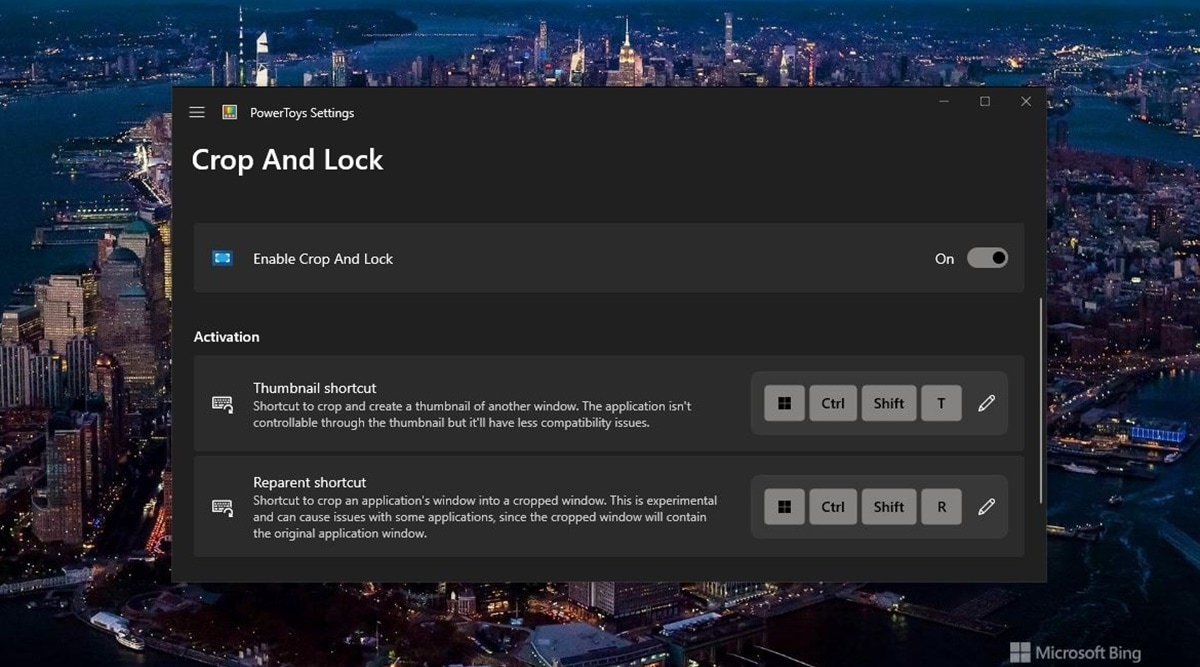Click the settings page vertical scrollbar
The image size is (1200, 667).
pos(1040,400)
